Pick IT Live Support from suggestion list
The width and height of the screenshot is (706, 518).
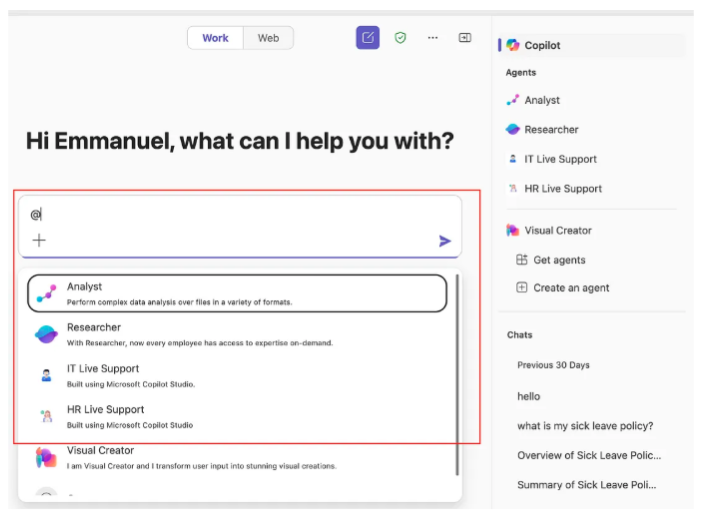point(236,375)
